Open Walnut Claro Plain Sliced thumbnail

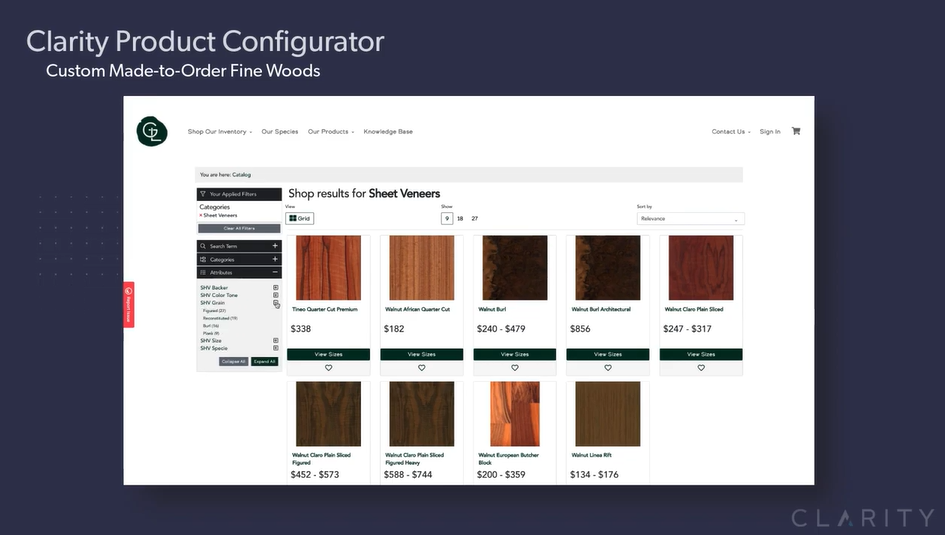(701, 268)
